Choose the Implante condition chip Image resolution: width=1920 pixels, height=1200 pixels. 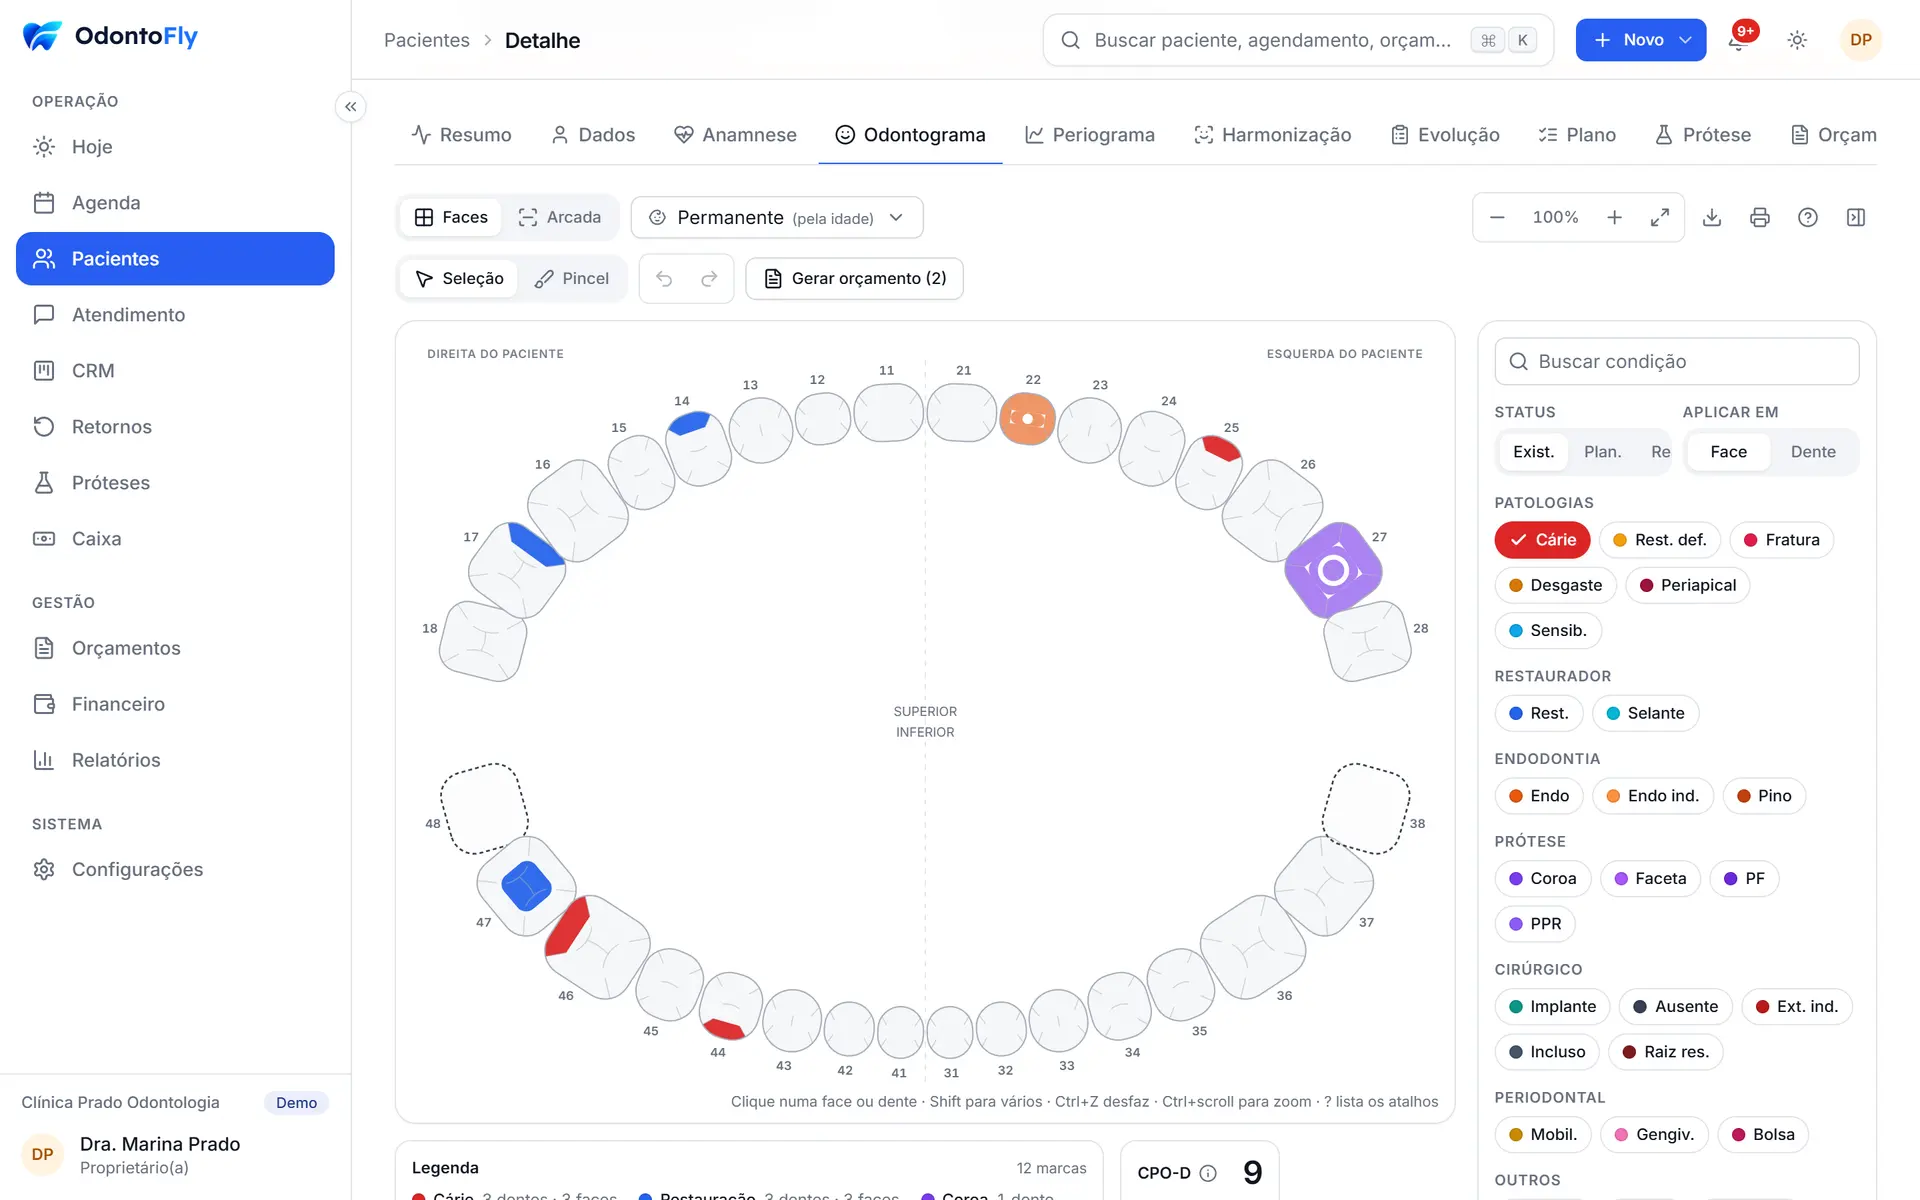[x=1552, y=1007]
